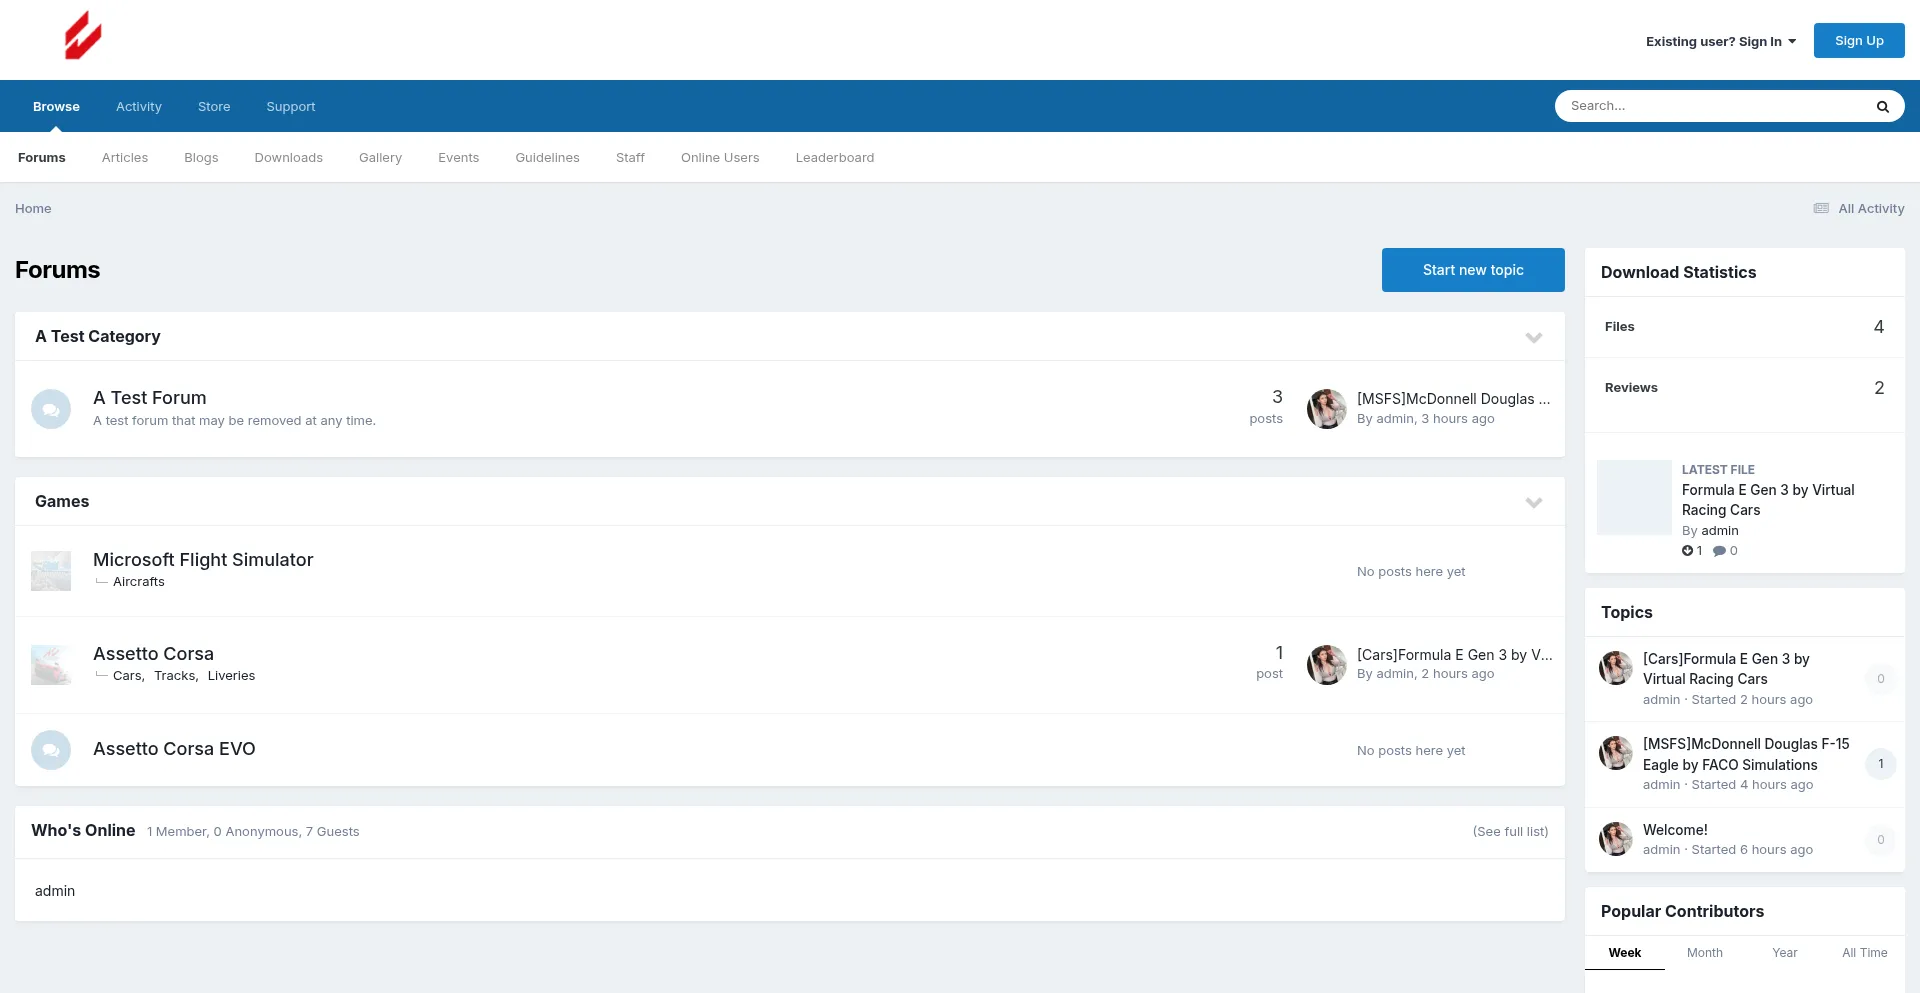Click admin's avatar next to the MSFS topic

[1615, 753]
